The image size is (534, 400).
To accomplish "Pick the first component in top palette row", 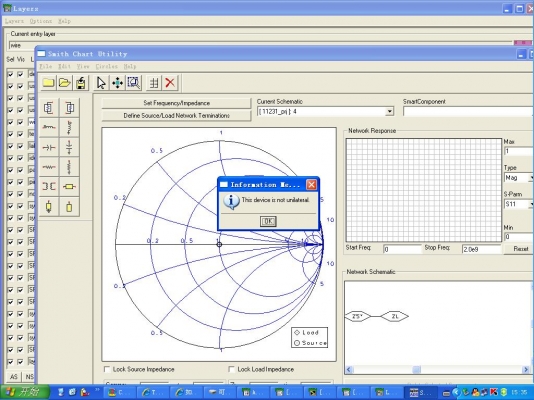I will click(x=49, y=108).
